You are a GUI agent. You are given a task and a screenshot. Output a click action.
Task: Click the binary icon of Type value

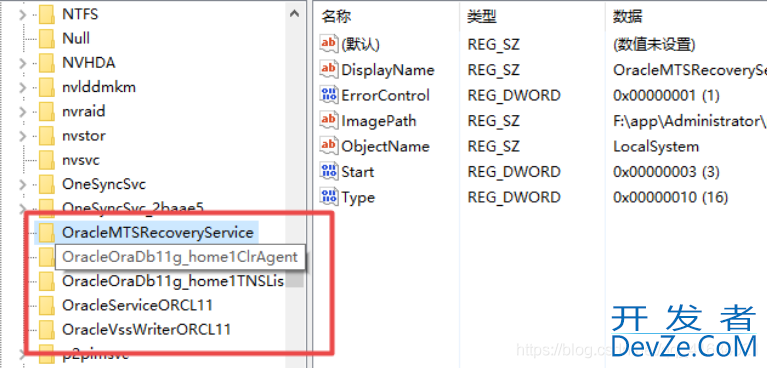click(329, 197)
